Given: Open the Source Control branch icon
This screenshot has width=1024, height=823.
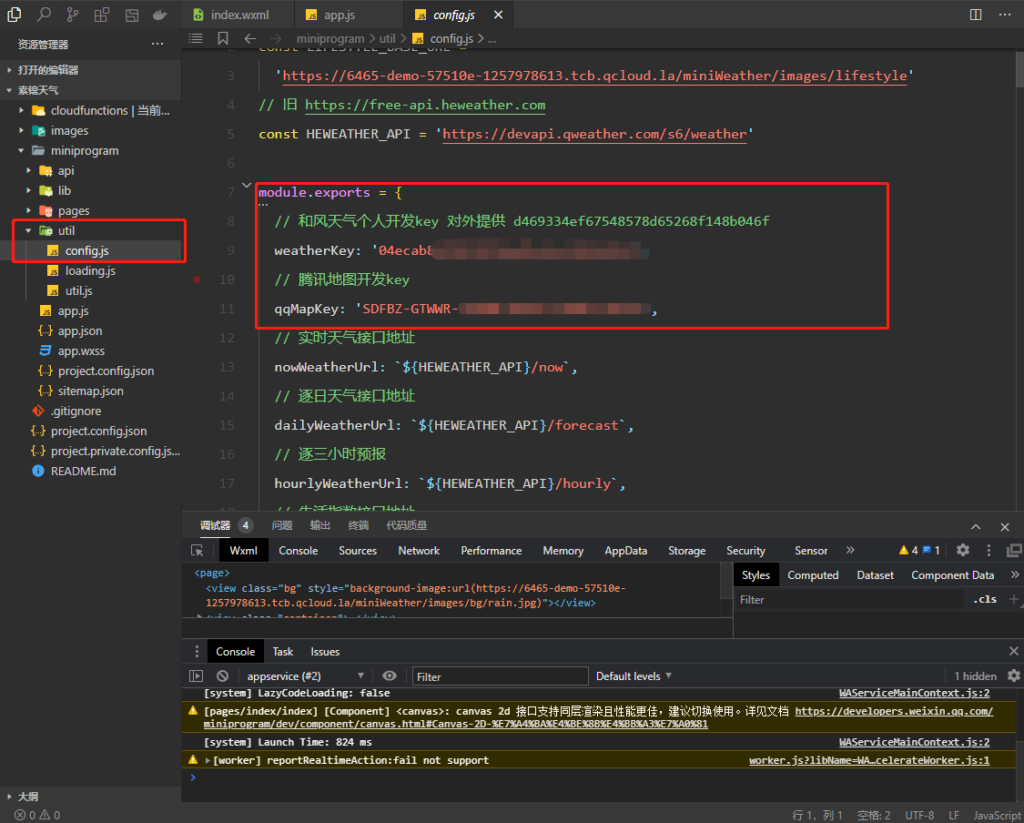Looking at the screenshot, I should (72, 15).
